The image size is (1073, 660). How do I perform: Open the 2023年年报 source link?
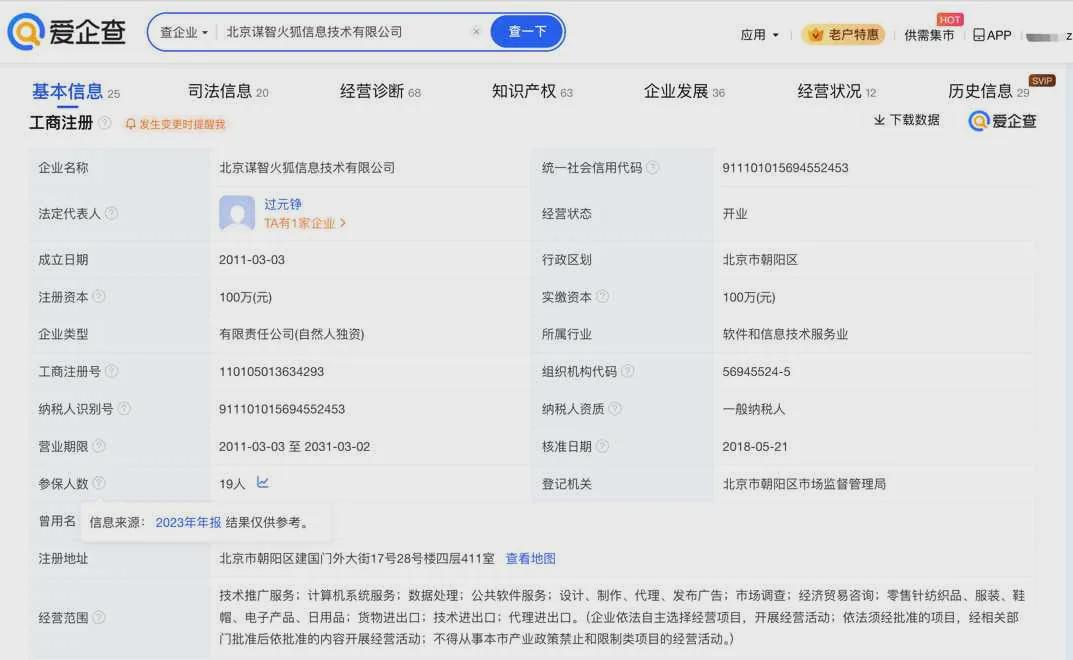coord(188,522)
